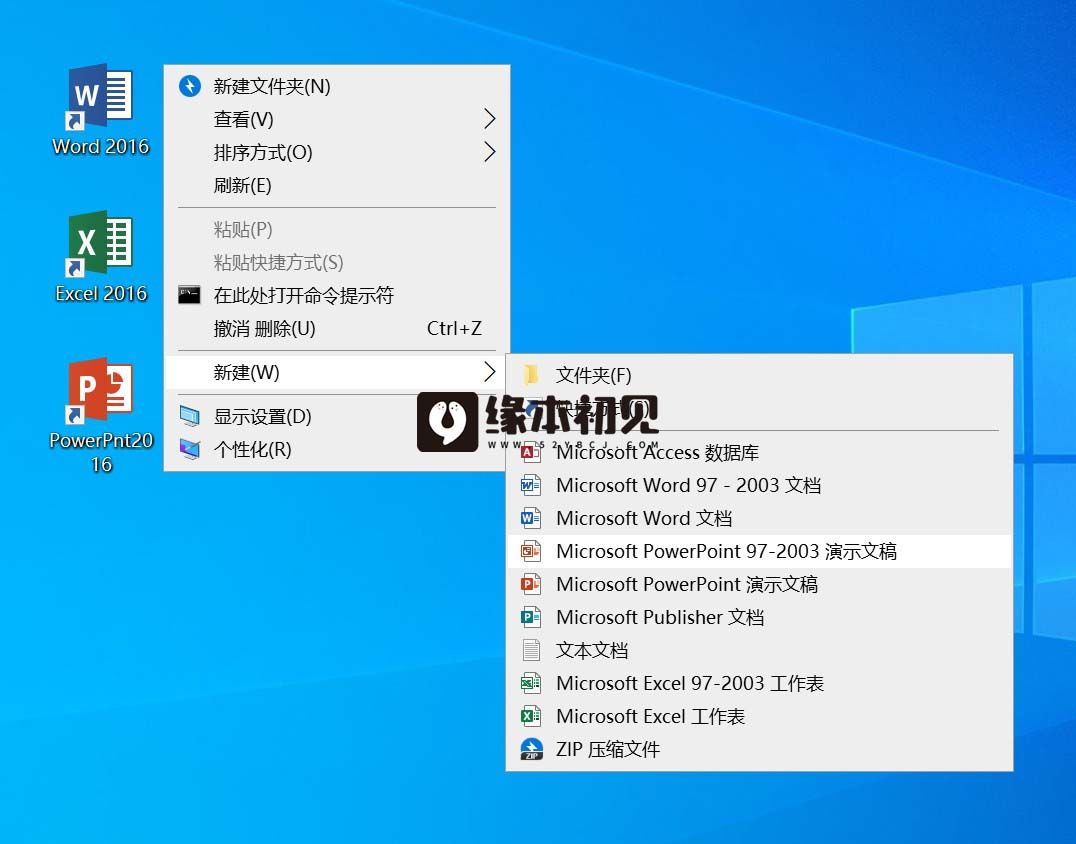Choose 撤消 删除(U) in the context menu

(x=337, y=328)
